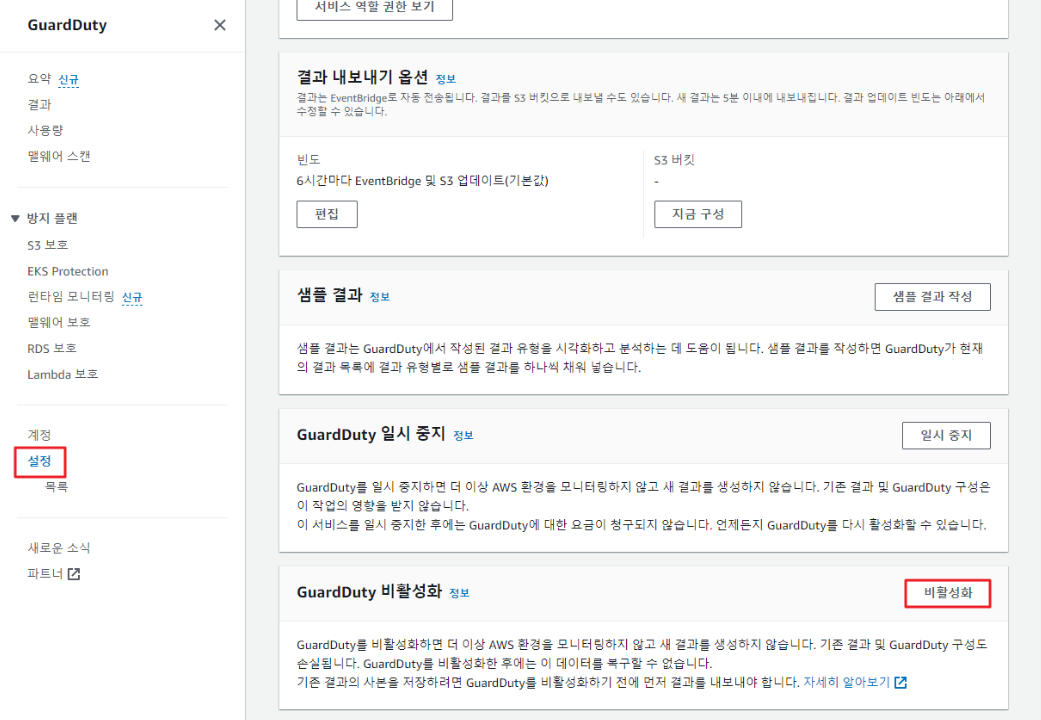The height and width of the screenshot is (720, 1041).
Task: Click GuardDuty title in sidebar header
Action: tap(67, 25)
